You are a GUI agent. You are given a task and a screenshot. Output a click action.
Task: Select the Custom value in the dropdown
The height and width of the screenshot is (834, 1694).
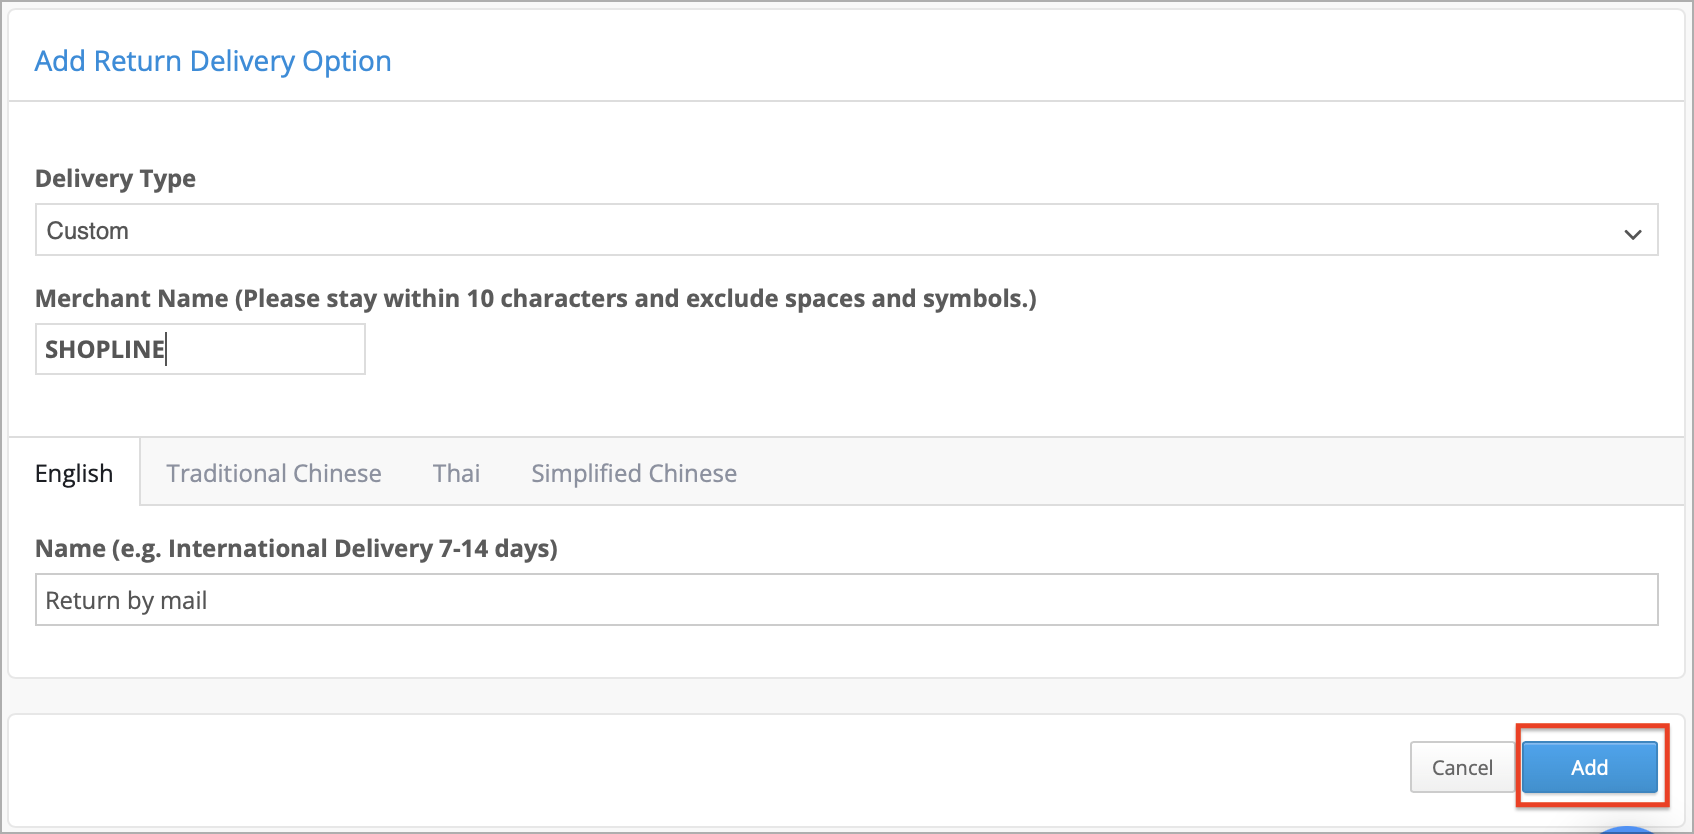[88, 231]
